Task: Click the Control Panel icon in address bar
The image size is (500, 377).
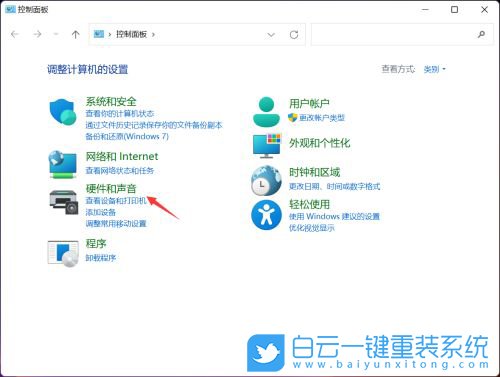Action: [99, 34]
